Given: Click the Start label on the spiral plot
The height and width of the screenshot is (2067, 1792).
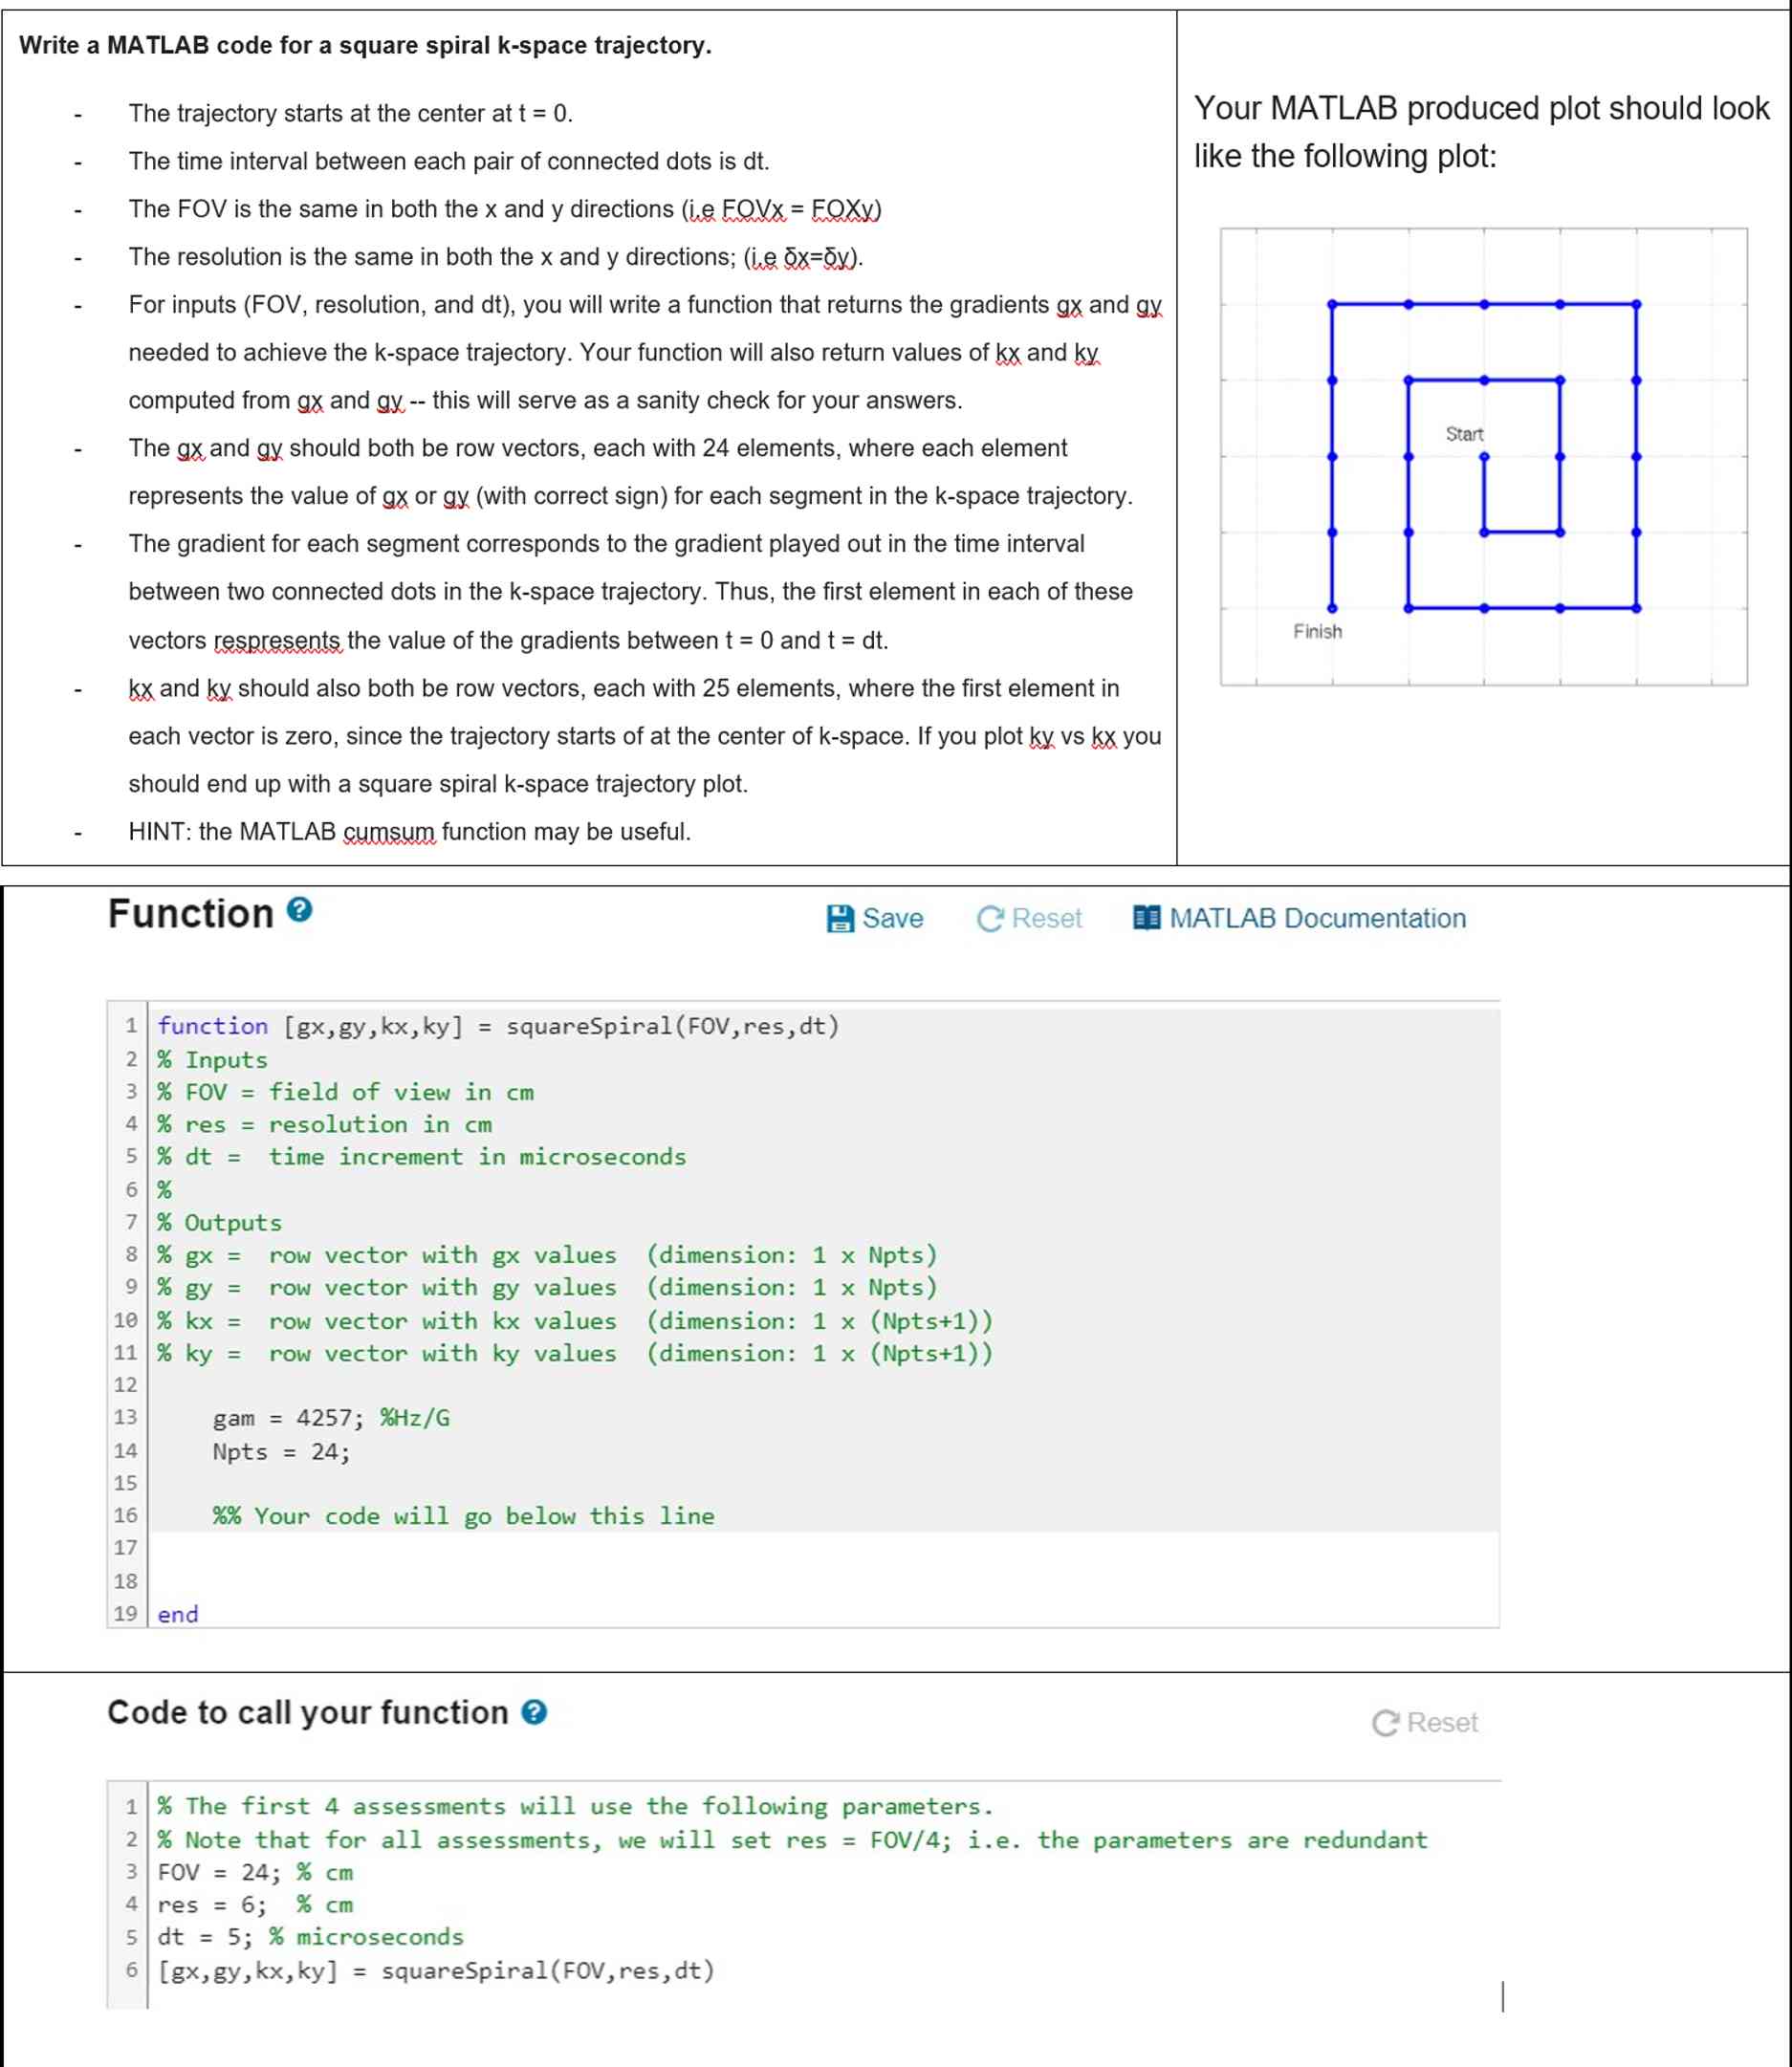Looking at the screenshot, I should point(1466,434).
